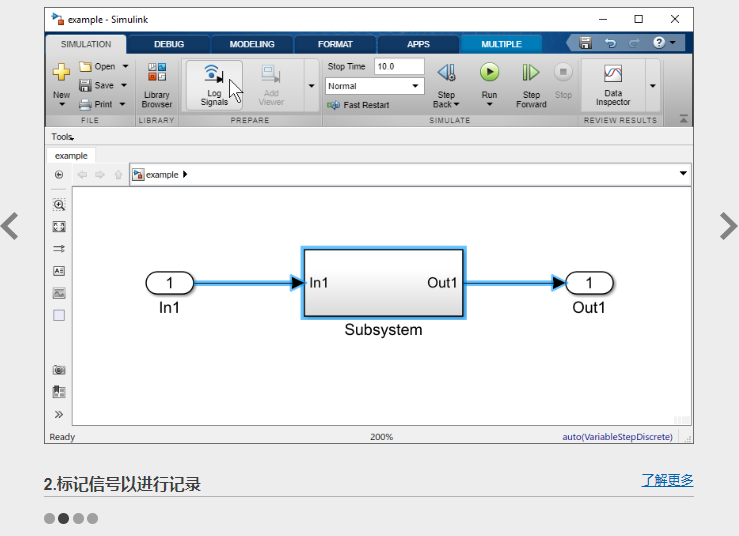Screen dimensions: 739x536
Task: Open the Data Inspector
Action: [613, 85]
